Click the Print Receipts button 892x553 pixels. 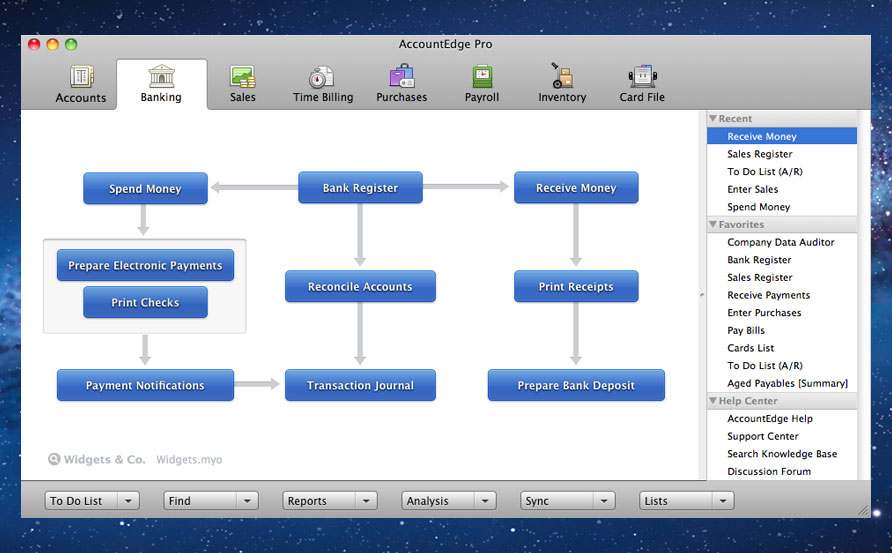pyautogui.click(x=576, y=286)
